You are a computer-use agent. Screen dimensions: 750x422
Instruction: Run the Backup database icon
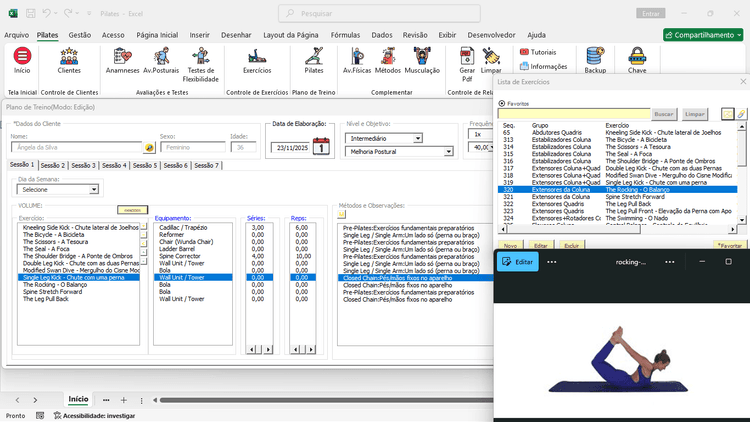595,61
